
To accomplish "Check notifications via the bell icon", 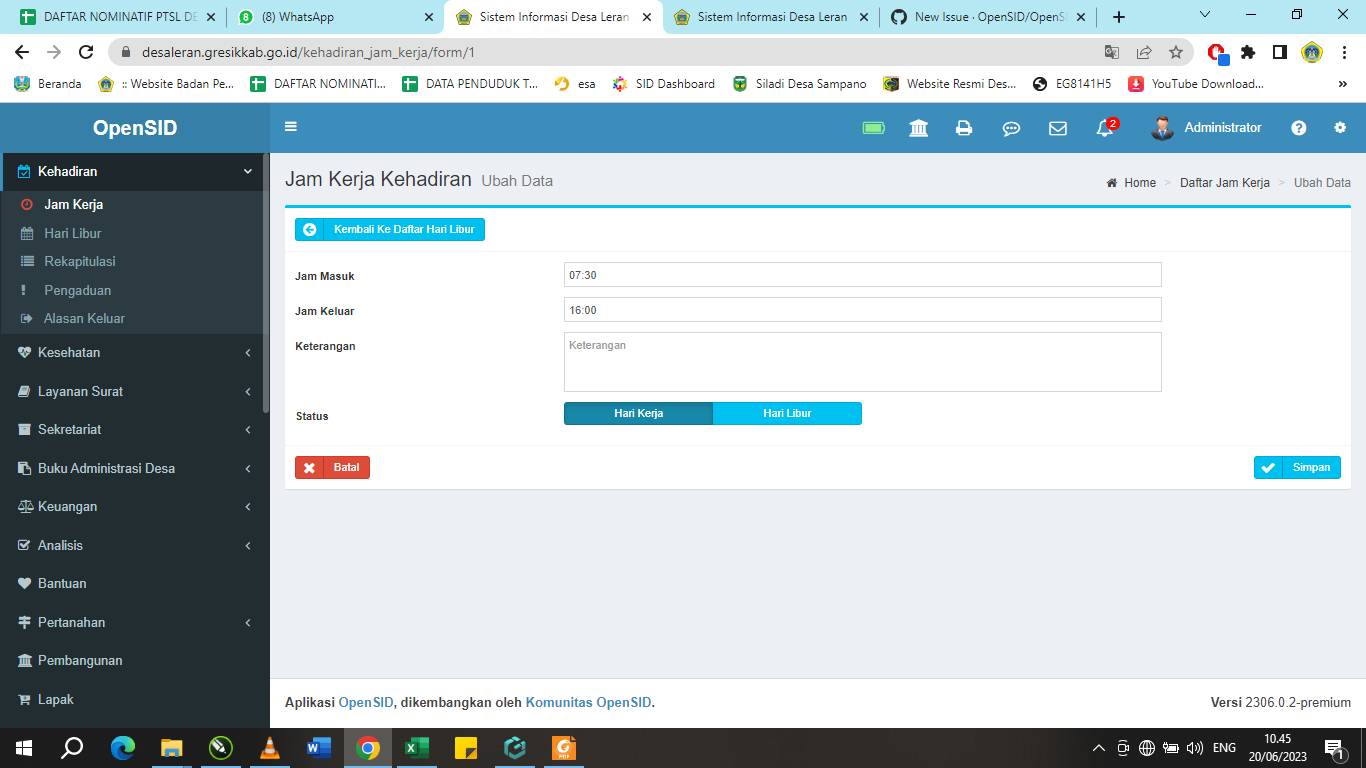I will pos(1103,130).
